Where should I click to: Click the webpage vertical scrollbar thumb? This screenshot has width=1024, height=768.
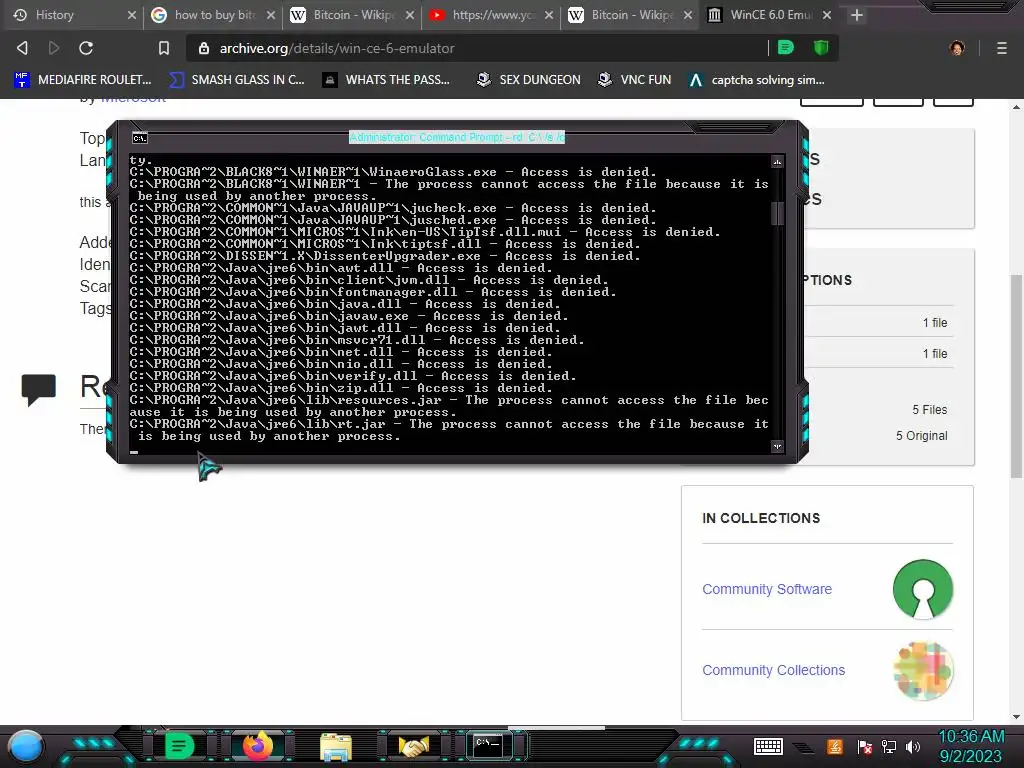[x=1016, y=376]
